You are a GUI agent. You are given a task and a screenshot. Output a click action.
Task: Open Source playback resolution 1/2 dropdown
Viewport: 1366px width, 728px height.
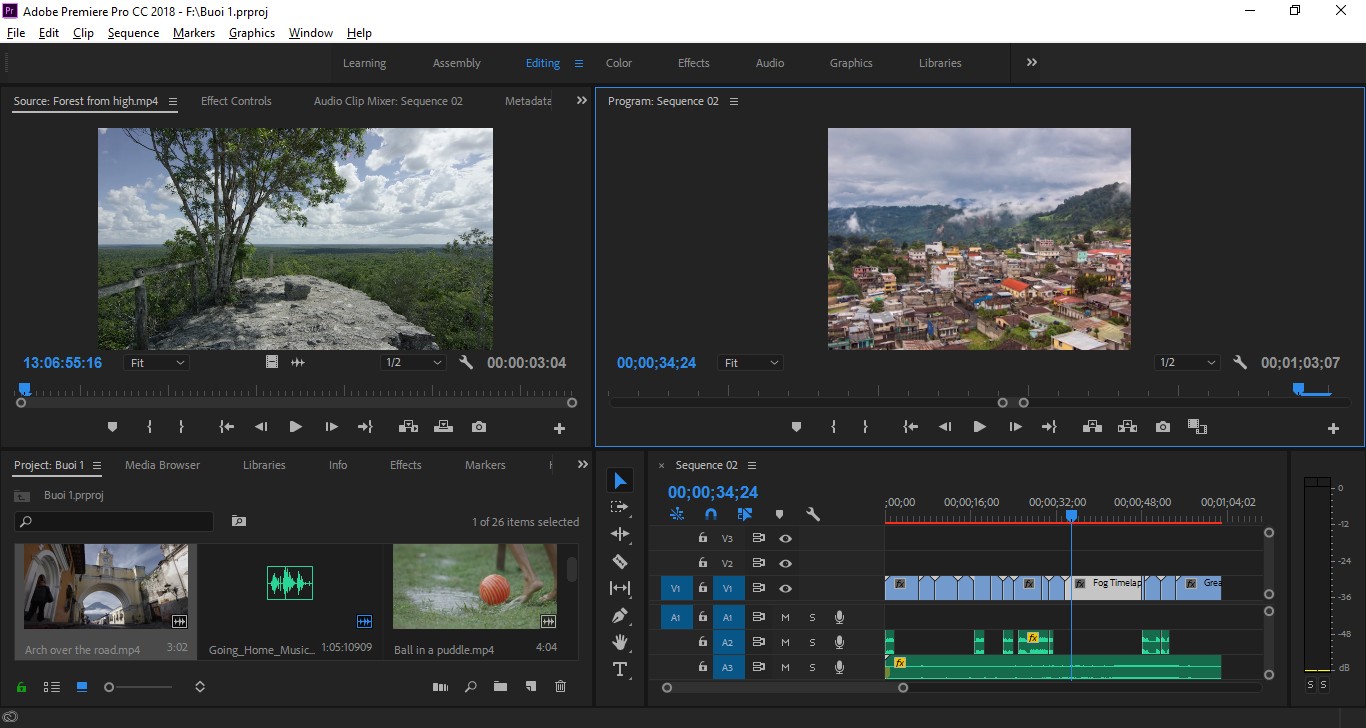coord(412,363)
